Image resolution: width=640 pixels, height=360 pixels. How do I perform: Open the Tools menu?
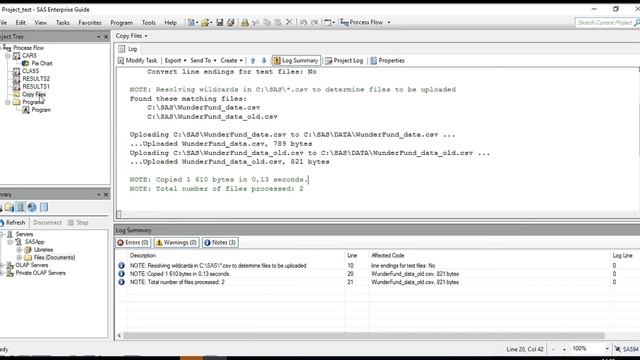(149, 23)
